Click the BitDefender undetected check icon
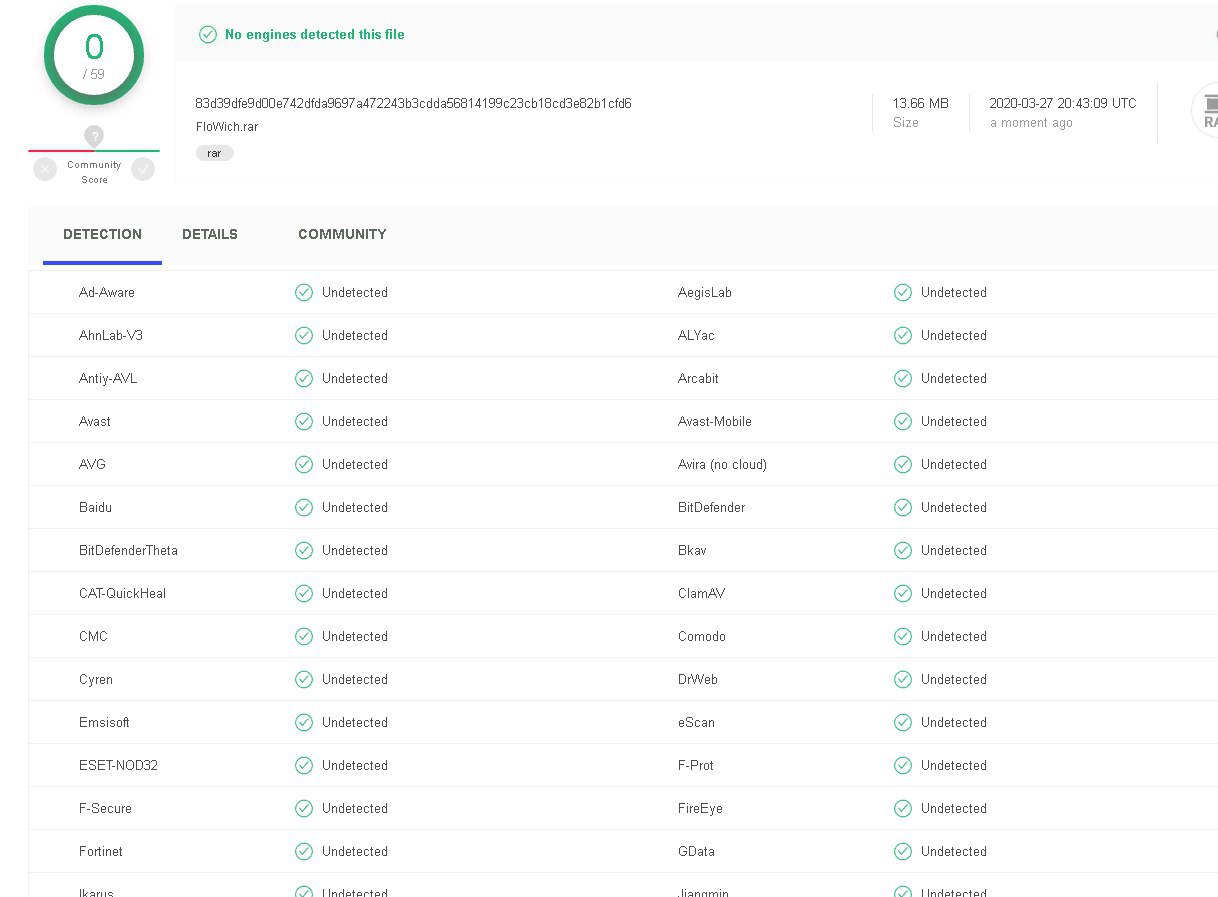 pyautogui.click(x=903, y=507)
